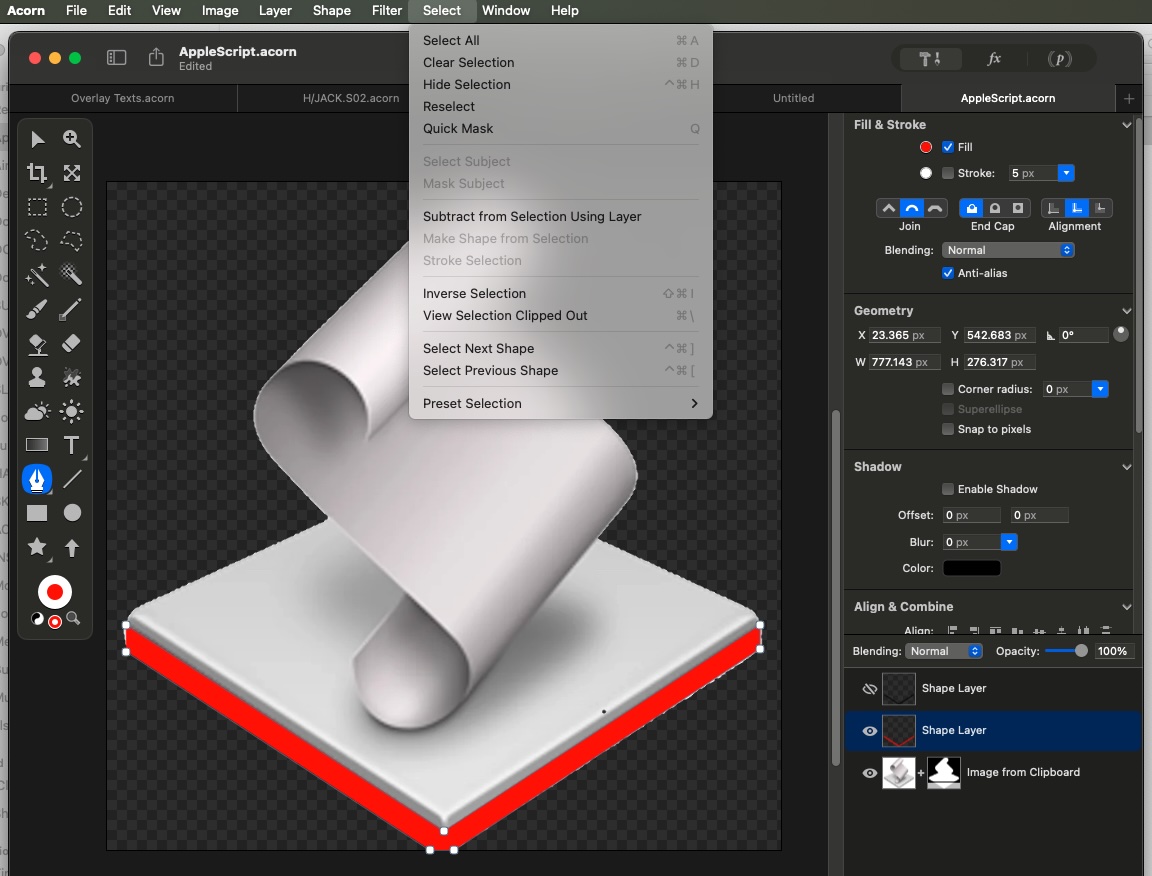
Task: Select the Zoom magnifier tool
Action: click(72, 139)
